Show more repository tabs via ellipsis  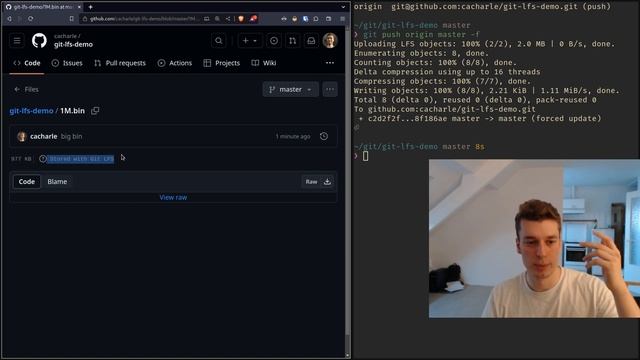click(330, 63)
